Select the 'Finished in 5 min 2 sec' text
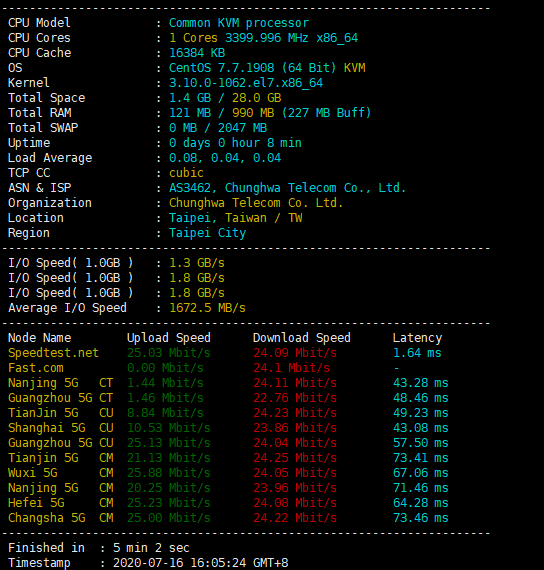This screenshot has height=570, width=544. click(x=99, y=548)
